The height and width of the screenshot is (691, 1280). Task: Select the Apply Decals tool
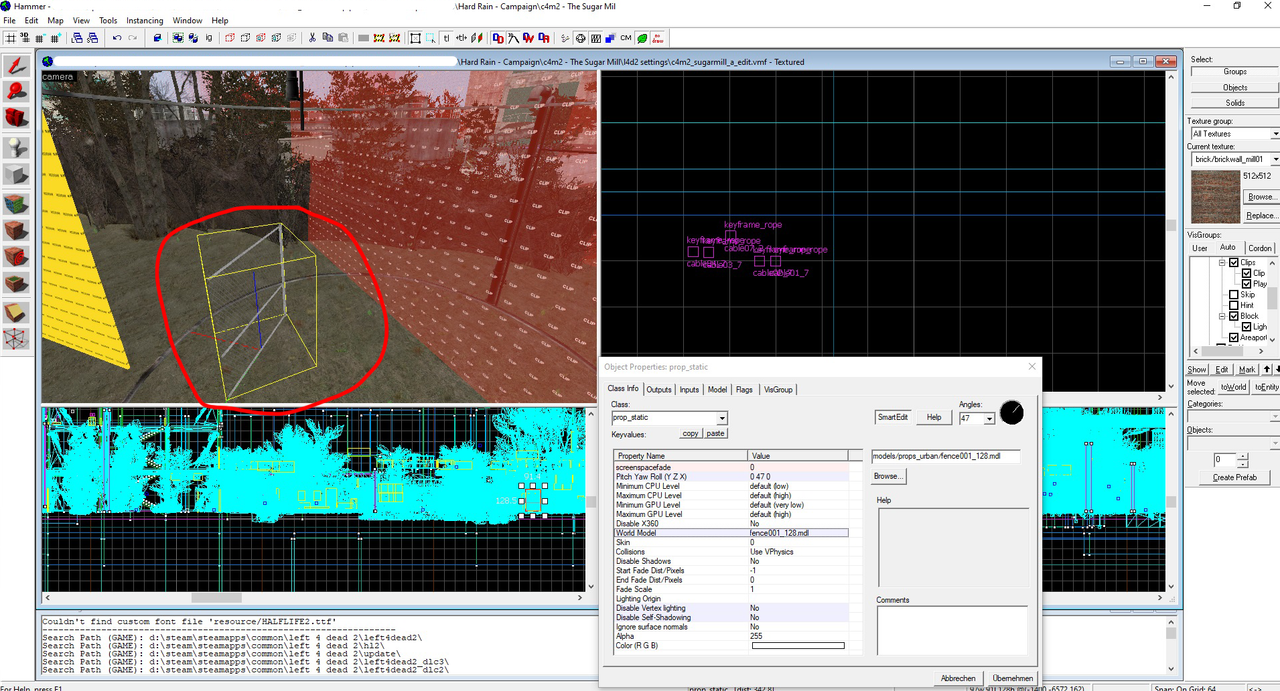[x=16, y=256]
